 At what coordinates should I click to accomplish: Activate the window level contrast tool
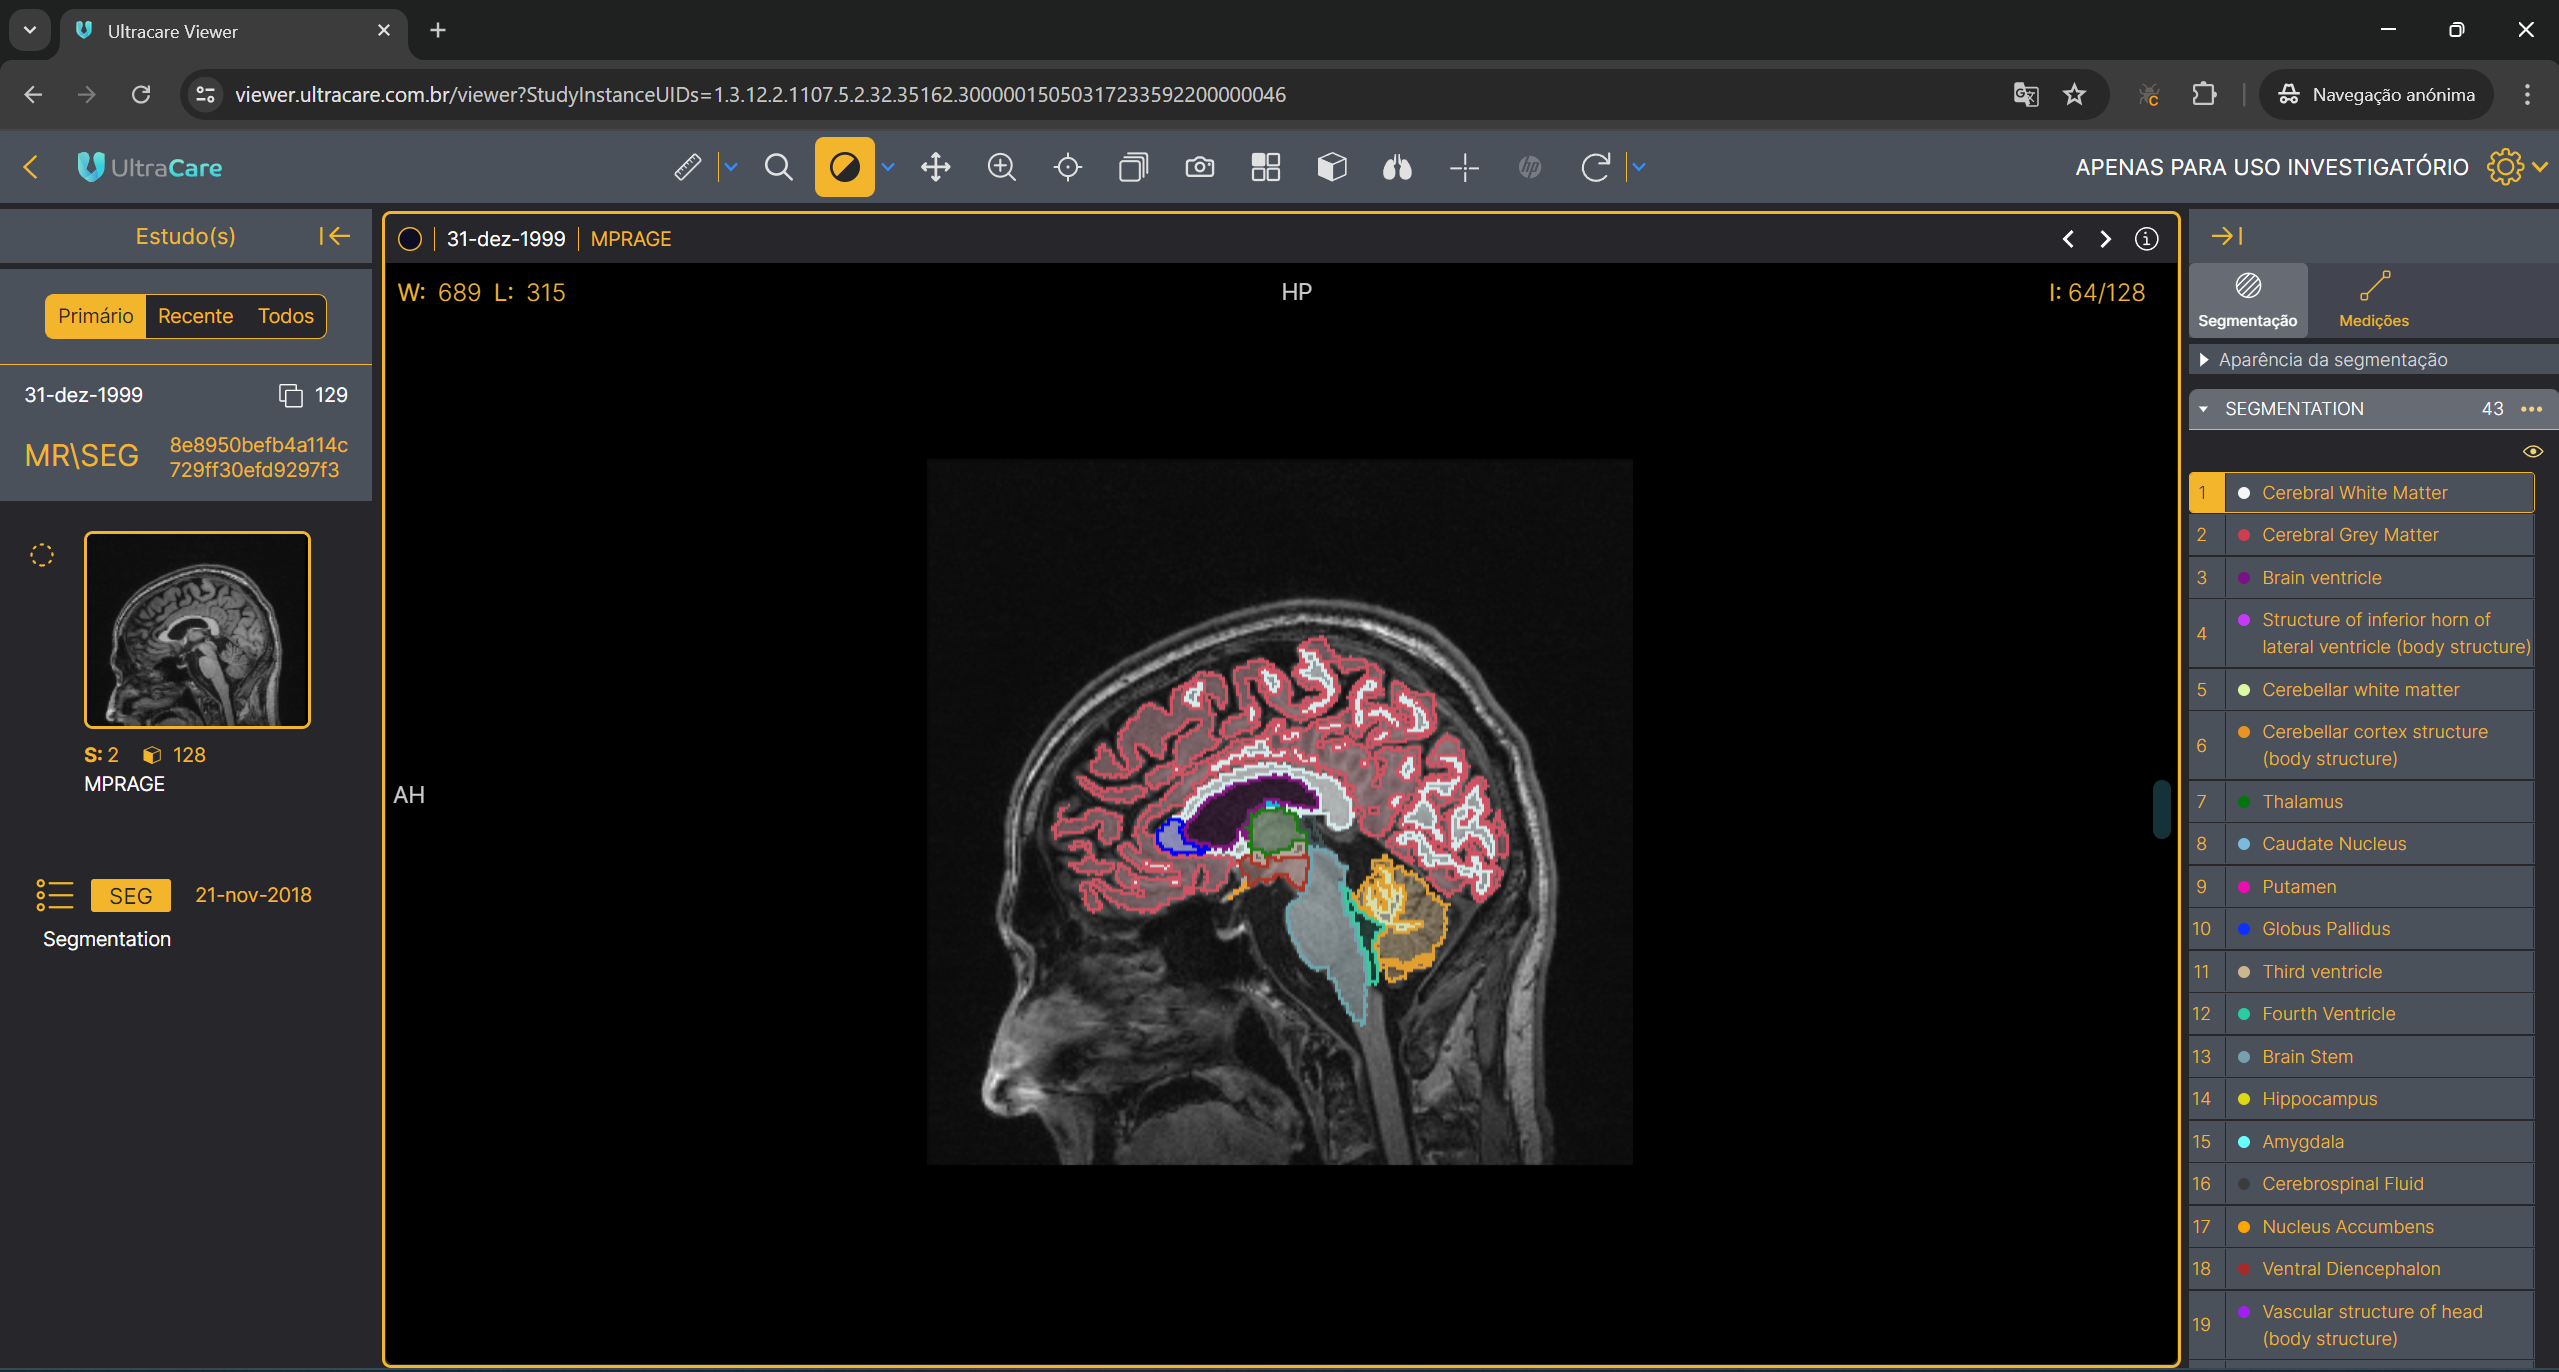point(844,167)
